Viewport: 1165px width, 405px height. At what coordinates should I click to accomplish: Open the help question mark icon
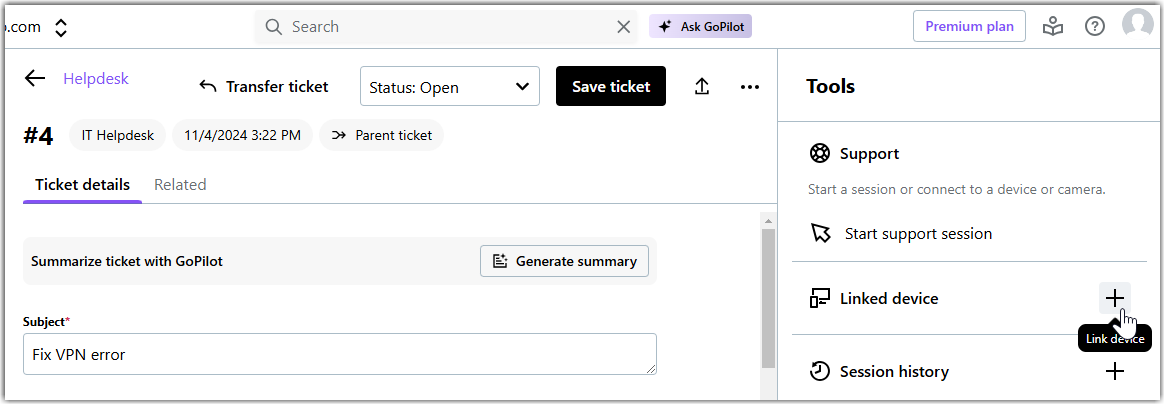pos(1095,27)
